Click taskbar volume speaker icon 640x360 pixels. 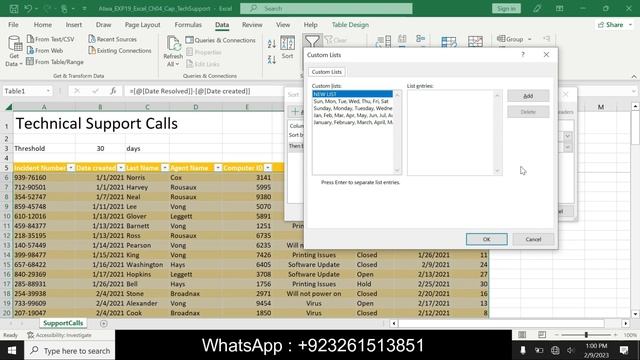point(571,350)
